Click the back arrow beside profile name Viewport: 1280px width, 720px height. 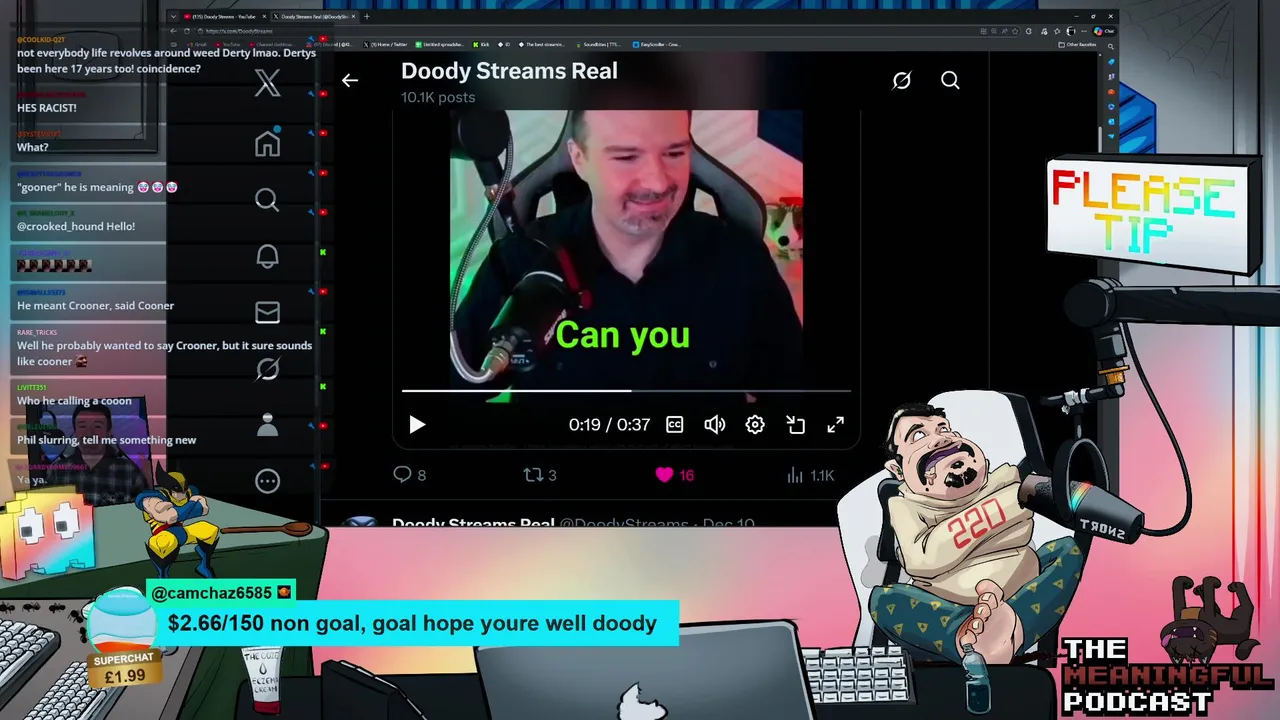[x=349, y=80]
